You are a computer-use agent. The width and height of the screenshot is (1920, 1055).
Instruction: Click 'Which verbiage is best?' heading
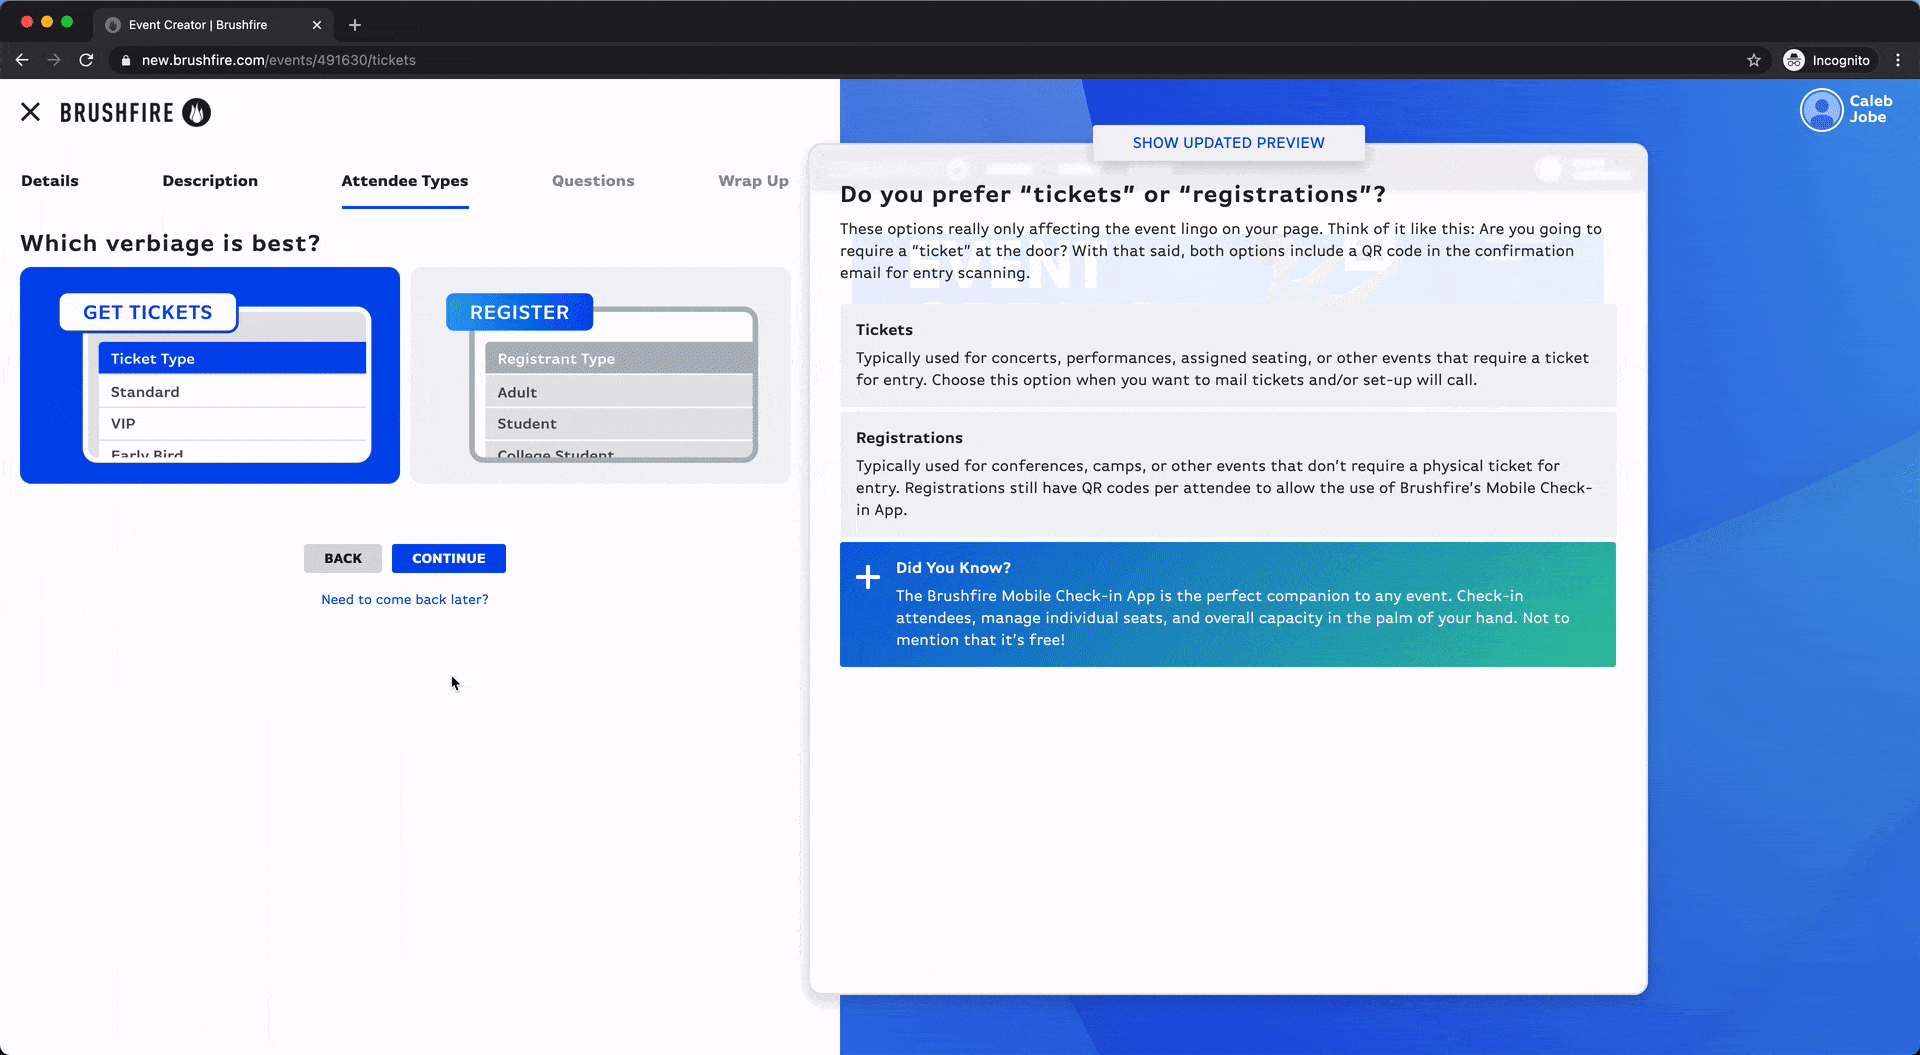170,243
